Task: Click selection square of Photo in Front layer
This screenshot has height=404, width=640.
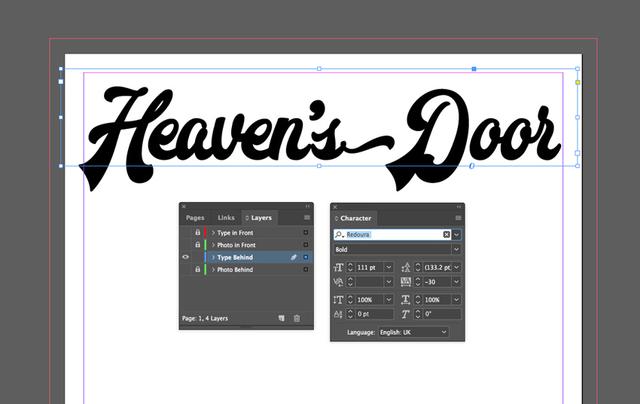Action: [x=306, y=245]
